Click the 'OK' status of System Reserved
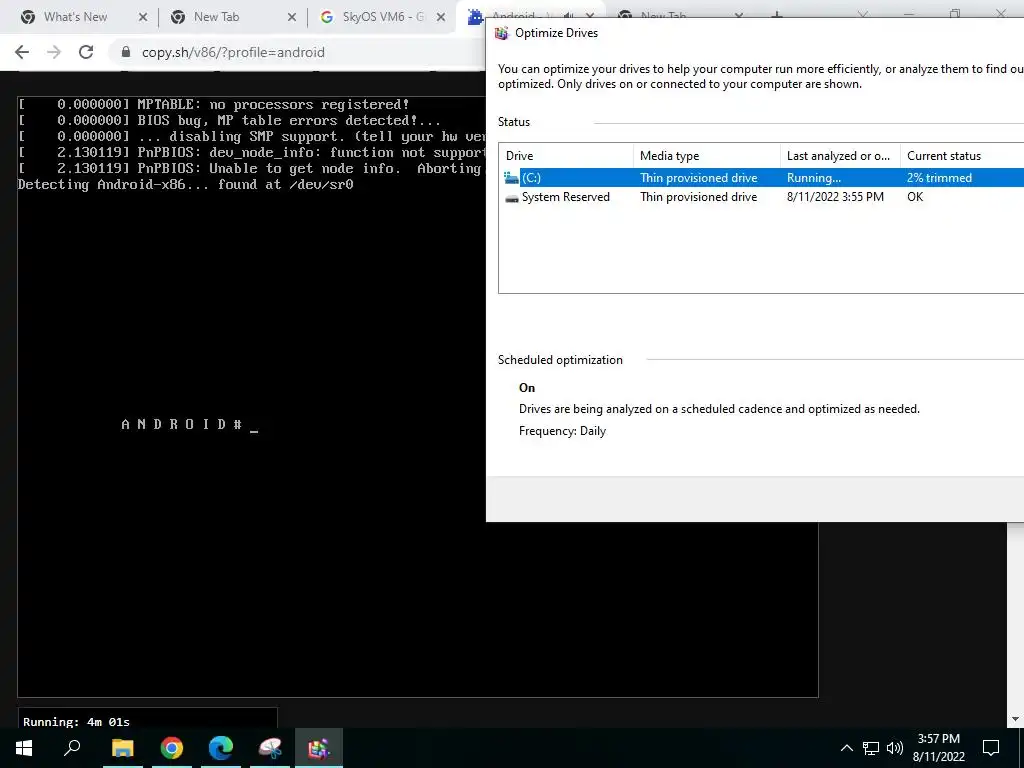Viewport: 1024px width, 768px height. (915, 197)
